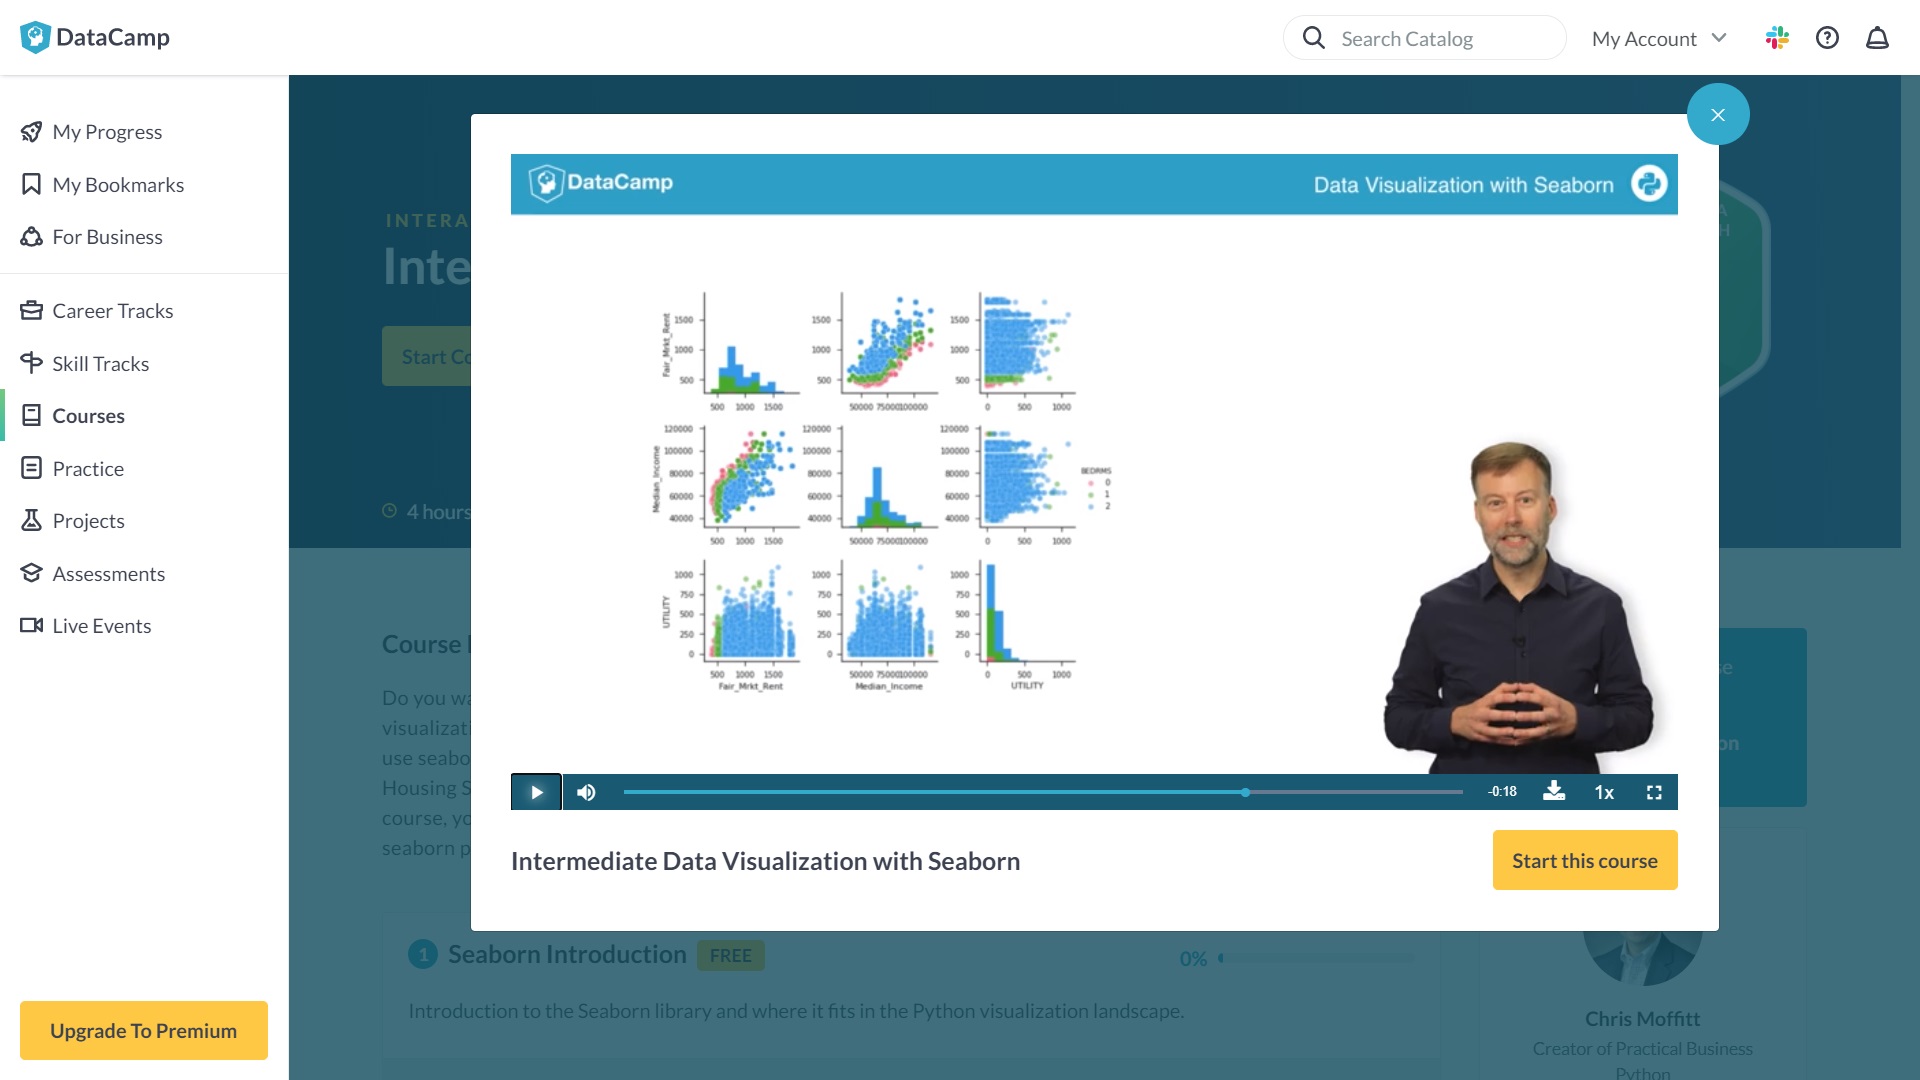Click DataCamp logo in video banner

tap(601, 183)
